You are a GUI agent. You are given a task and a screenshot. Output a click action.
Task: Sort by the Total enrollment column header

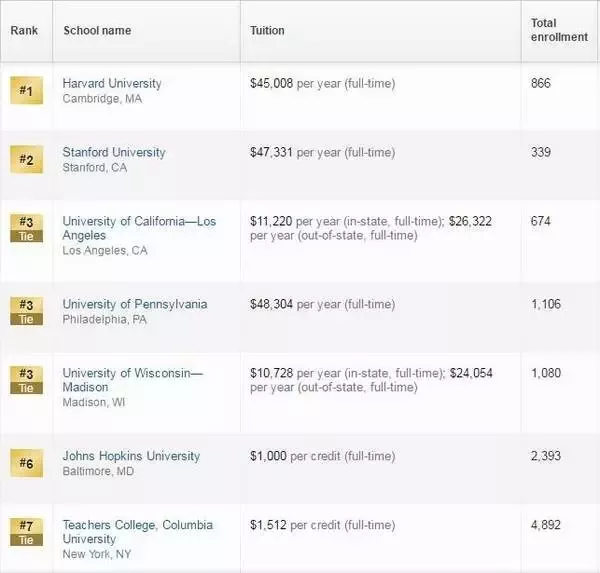(559, 30)
